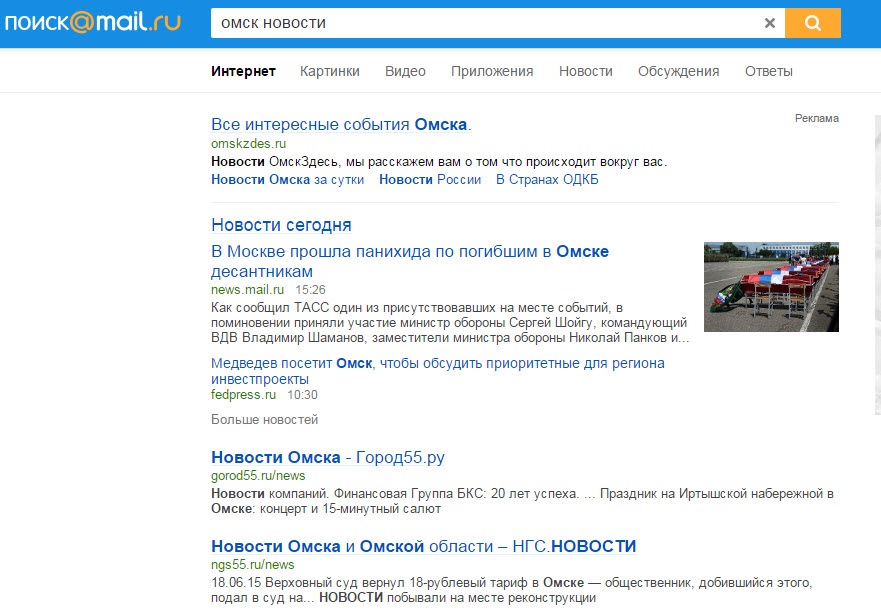Visit the gorod55.ru/news URL

tap(258, 476)
